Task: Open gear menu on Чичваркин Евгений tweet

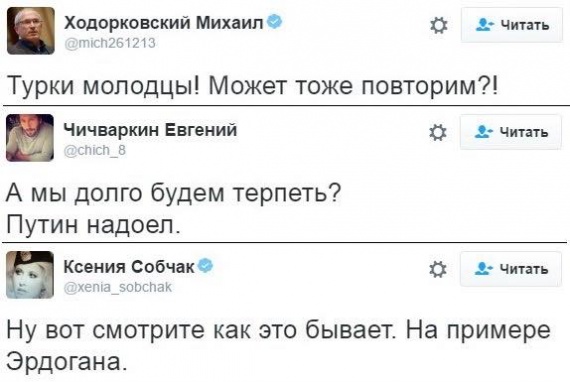Action: [437, 133]
